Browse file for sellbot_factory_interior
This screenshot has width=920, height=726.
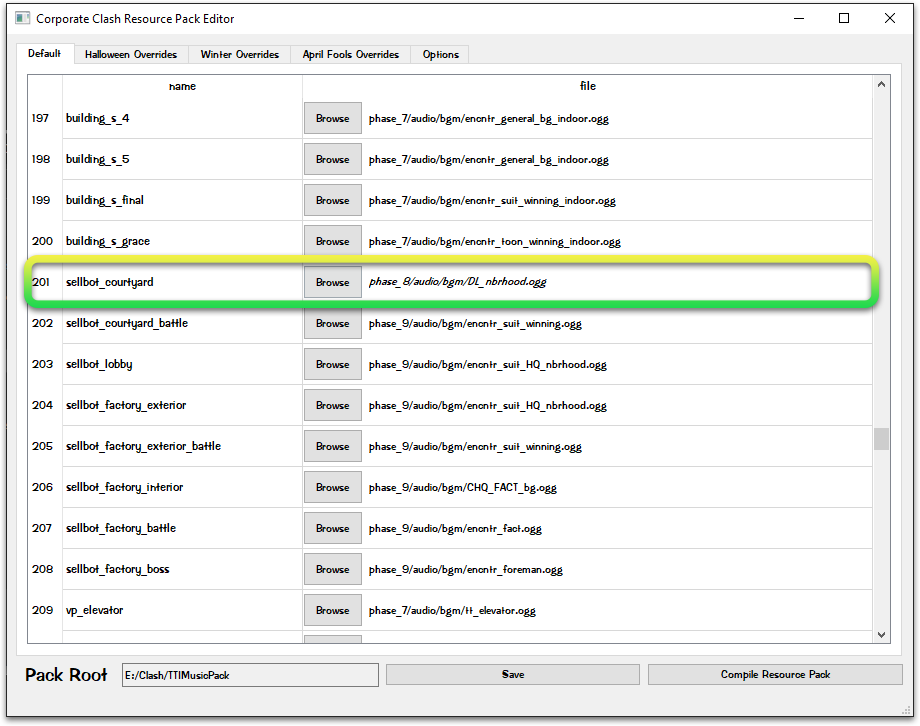(x=333, y=487)
